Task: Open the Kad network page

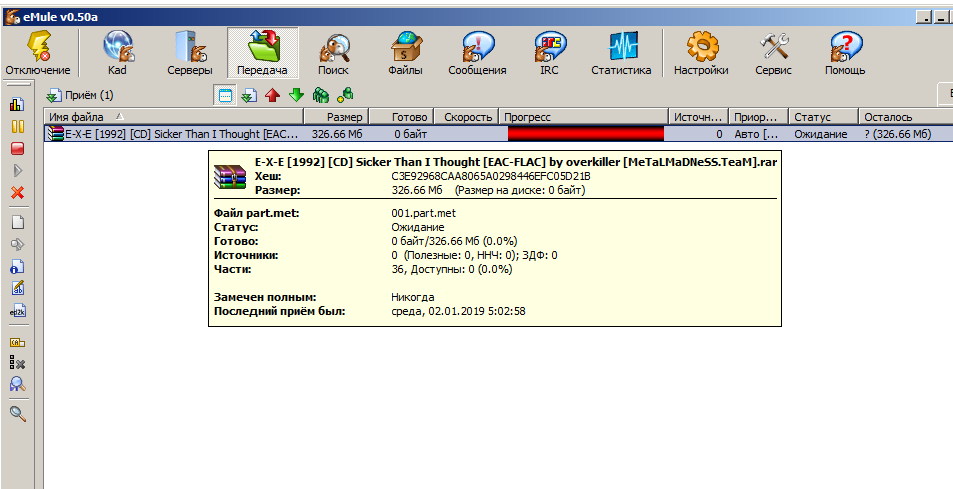Action: pos(117,54)
